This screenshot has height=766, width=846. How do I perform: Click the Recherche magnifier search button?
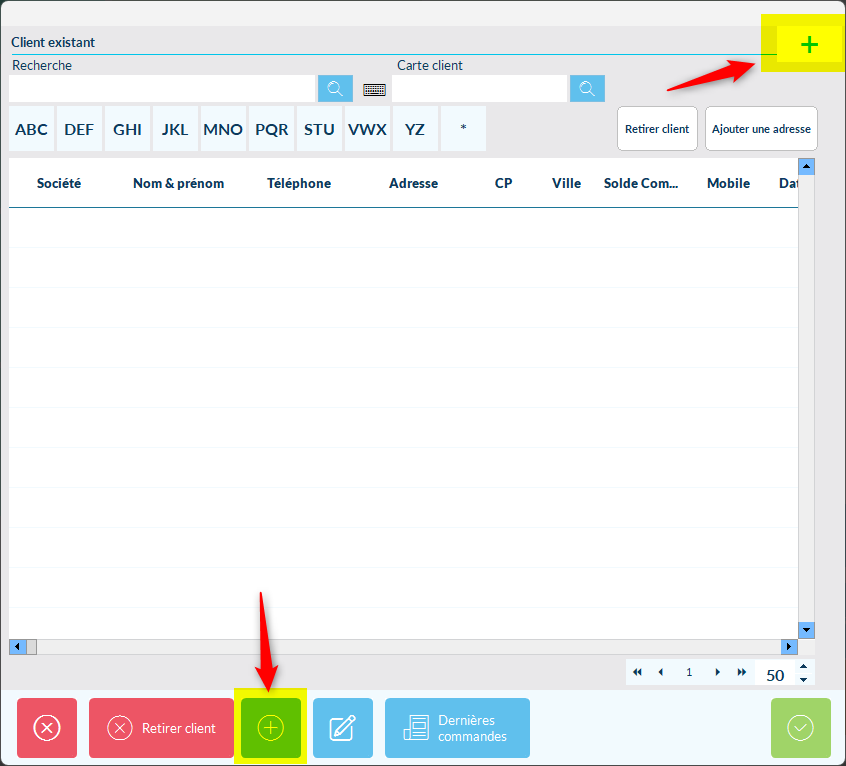click(x=335, y=88)
